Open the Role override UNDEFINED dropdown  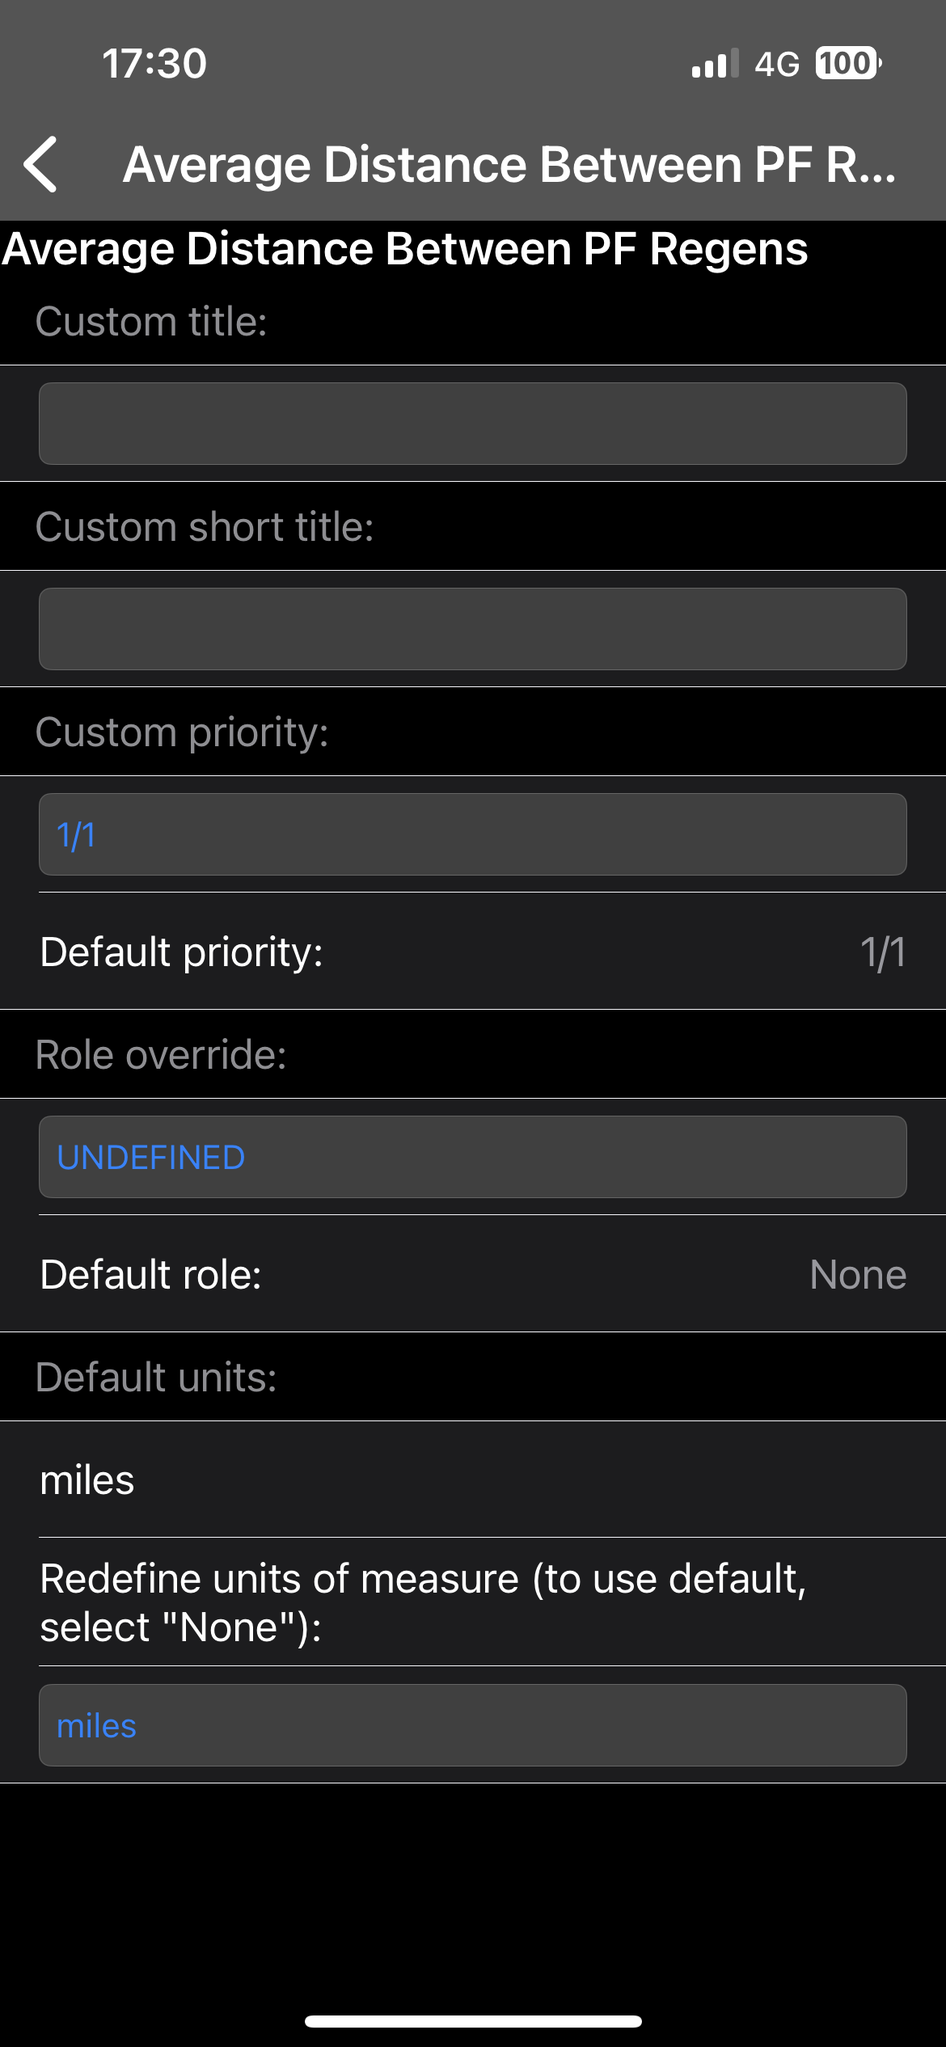tap(473, 1157)
